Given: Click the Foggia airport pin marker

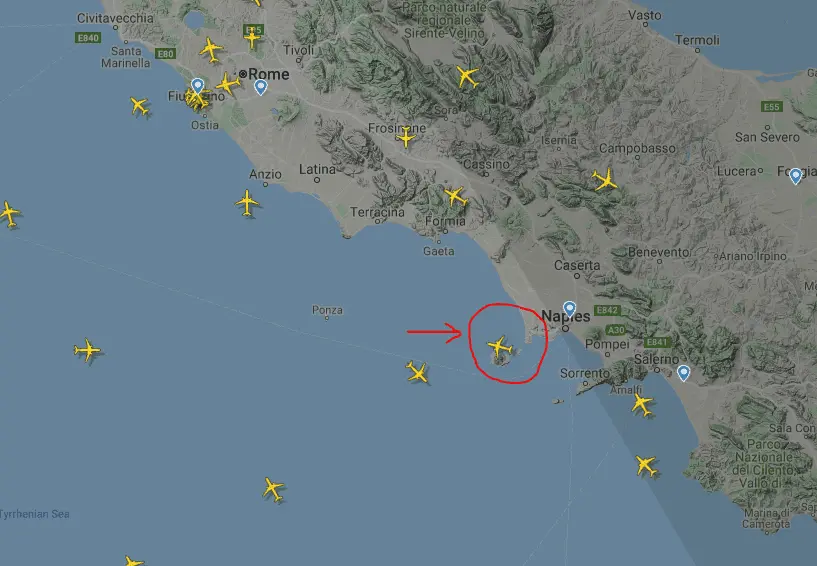Looking at the screenshot, I should coord(795,176).
